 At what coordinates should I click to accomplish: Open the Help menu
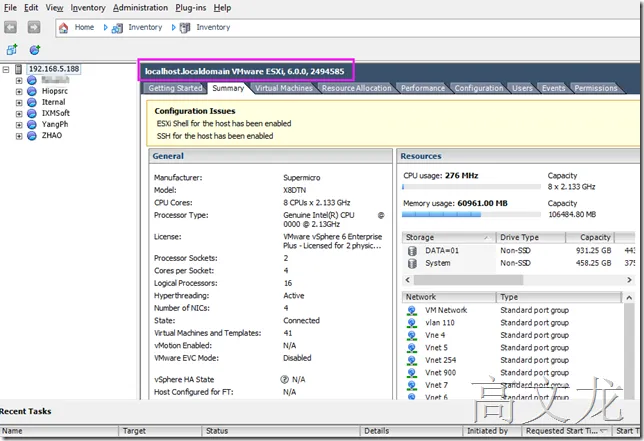[222, 8]
